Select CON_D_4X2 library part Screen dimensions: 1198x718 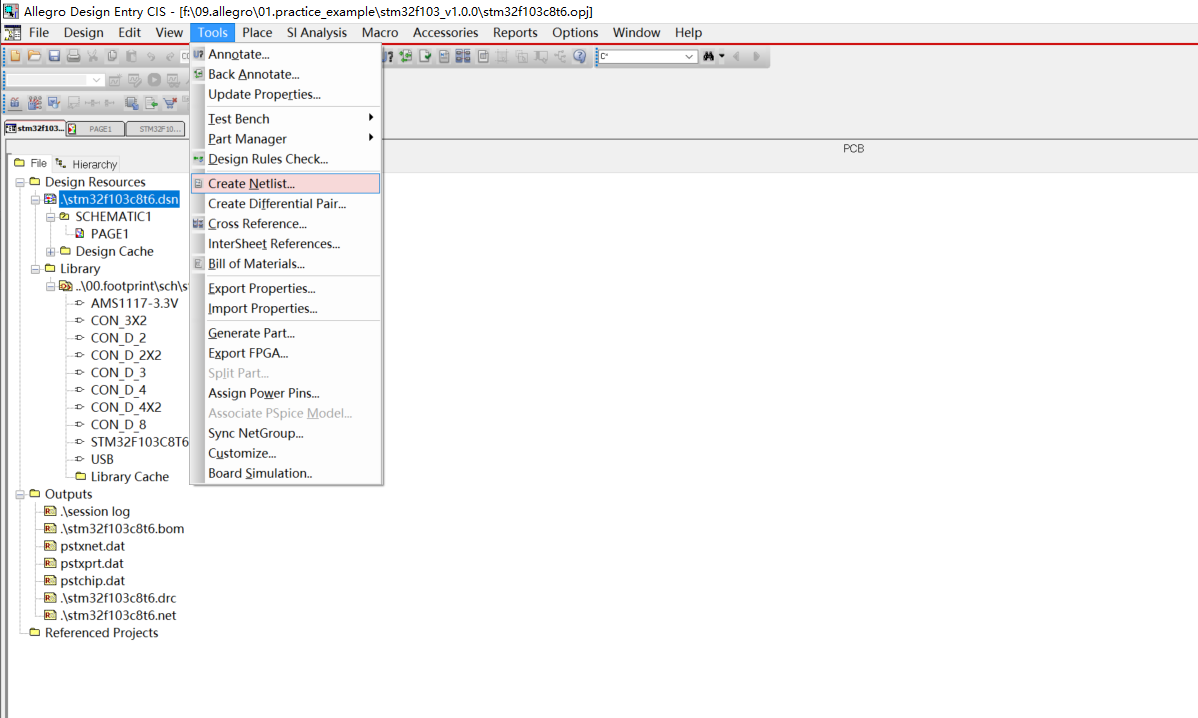point(126,407)
